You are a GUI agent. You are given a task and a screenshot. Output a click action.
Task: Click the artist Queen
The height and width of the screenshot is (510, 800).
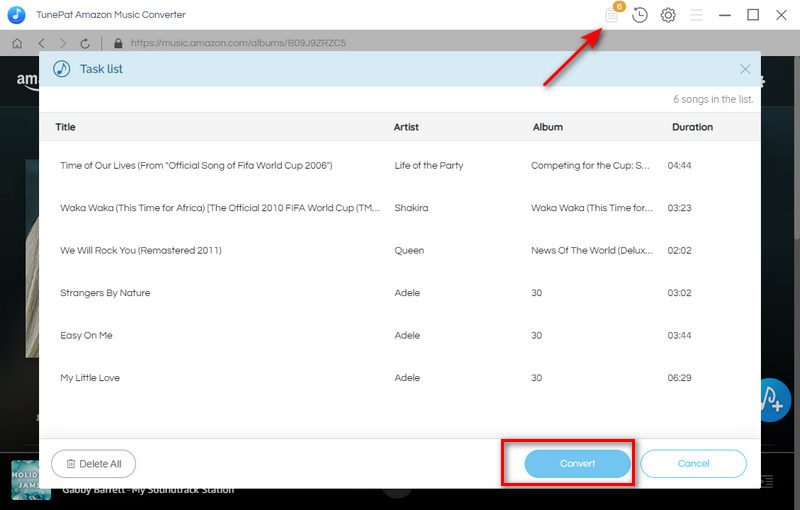pyautogui.click(x=409, y=250)
